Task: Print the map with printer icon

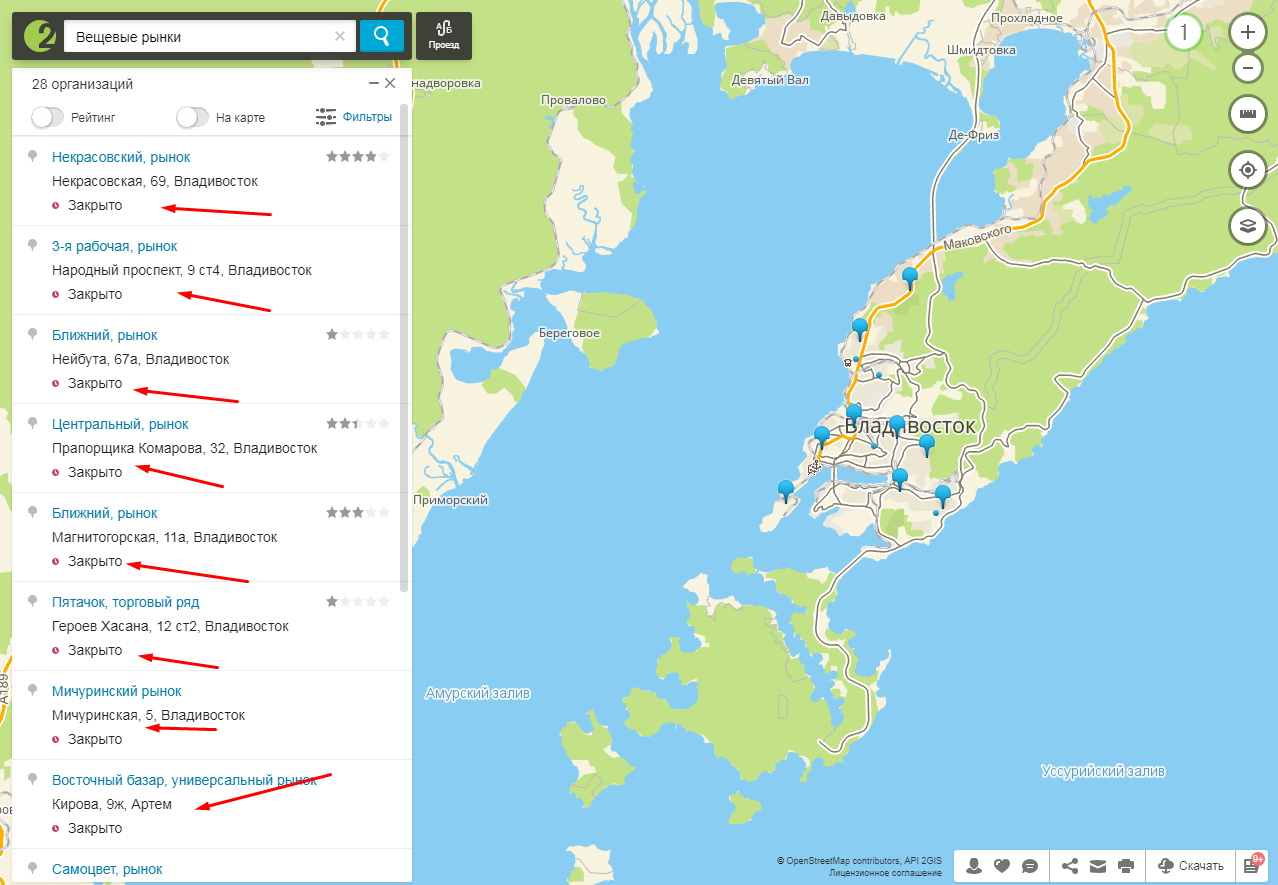Action: click(1126, 866)
